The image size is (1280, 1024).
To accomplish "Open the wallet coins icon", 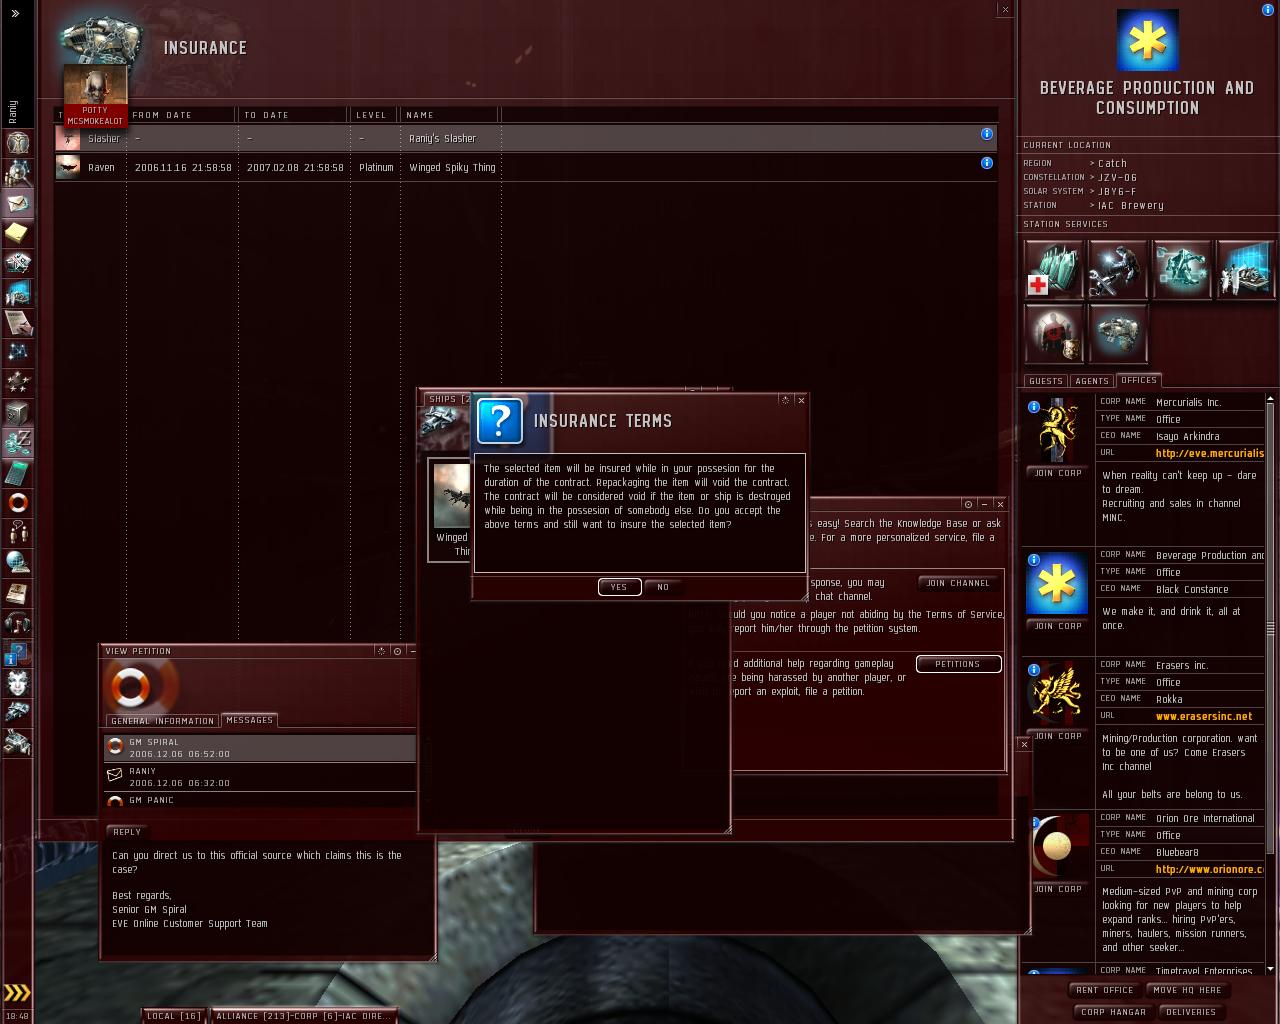I will click(x=17, y=443).
